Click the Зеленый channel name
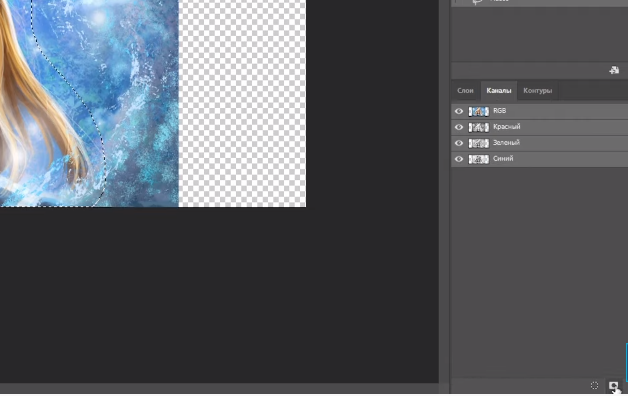This screenshot has height=396, width=628. tap(506, 143)
